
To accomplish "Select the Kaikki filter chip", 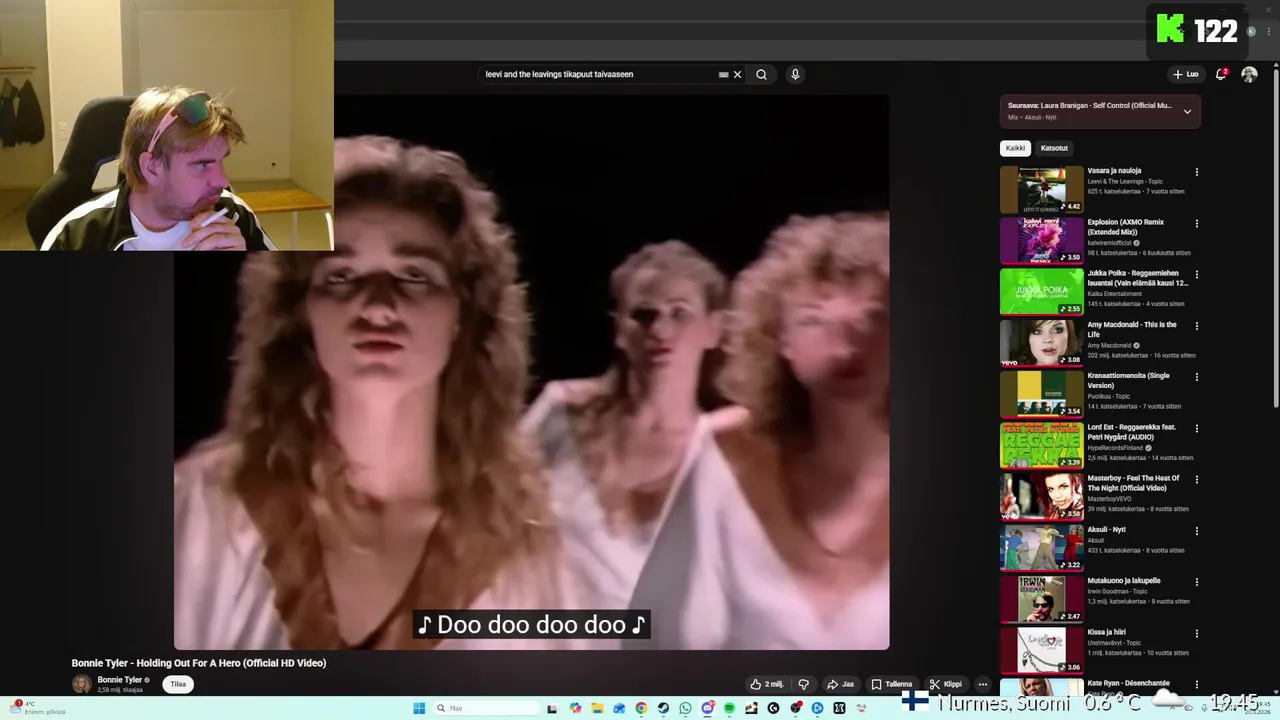I will pyautogui.click(x=1015, y=148).
